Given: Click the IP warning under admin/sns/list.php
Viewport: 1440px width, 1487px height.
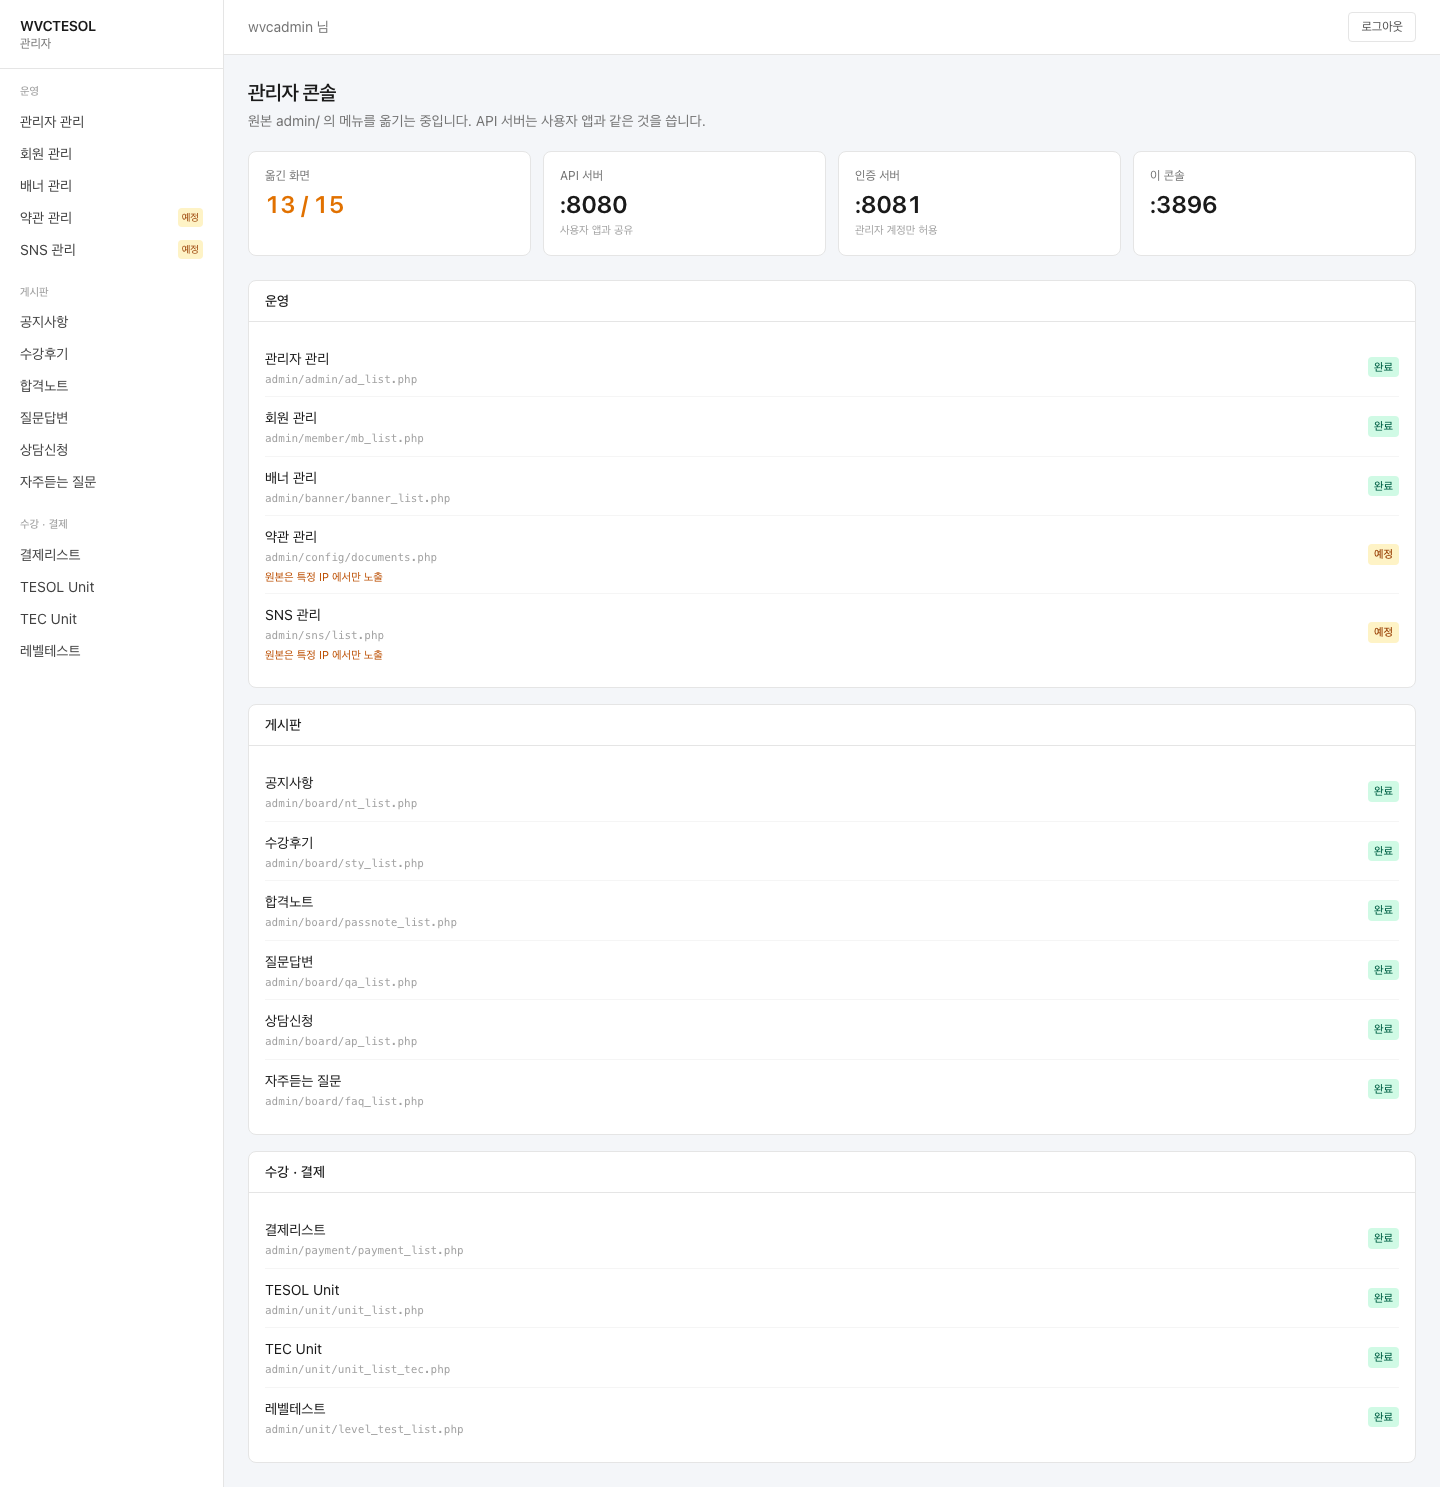Looking at the screenshot, I should [323, 655].
